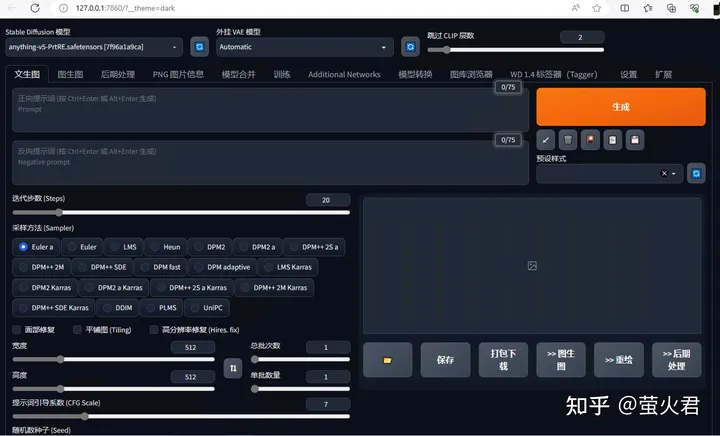720x436 pixels.
Task: Adjust the CFG Scale slider
Action: pos(181,416)
